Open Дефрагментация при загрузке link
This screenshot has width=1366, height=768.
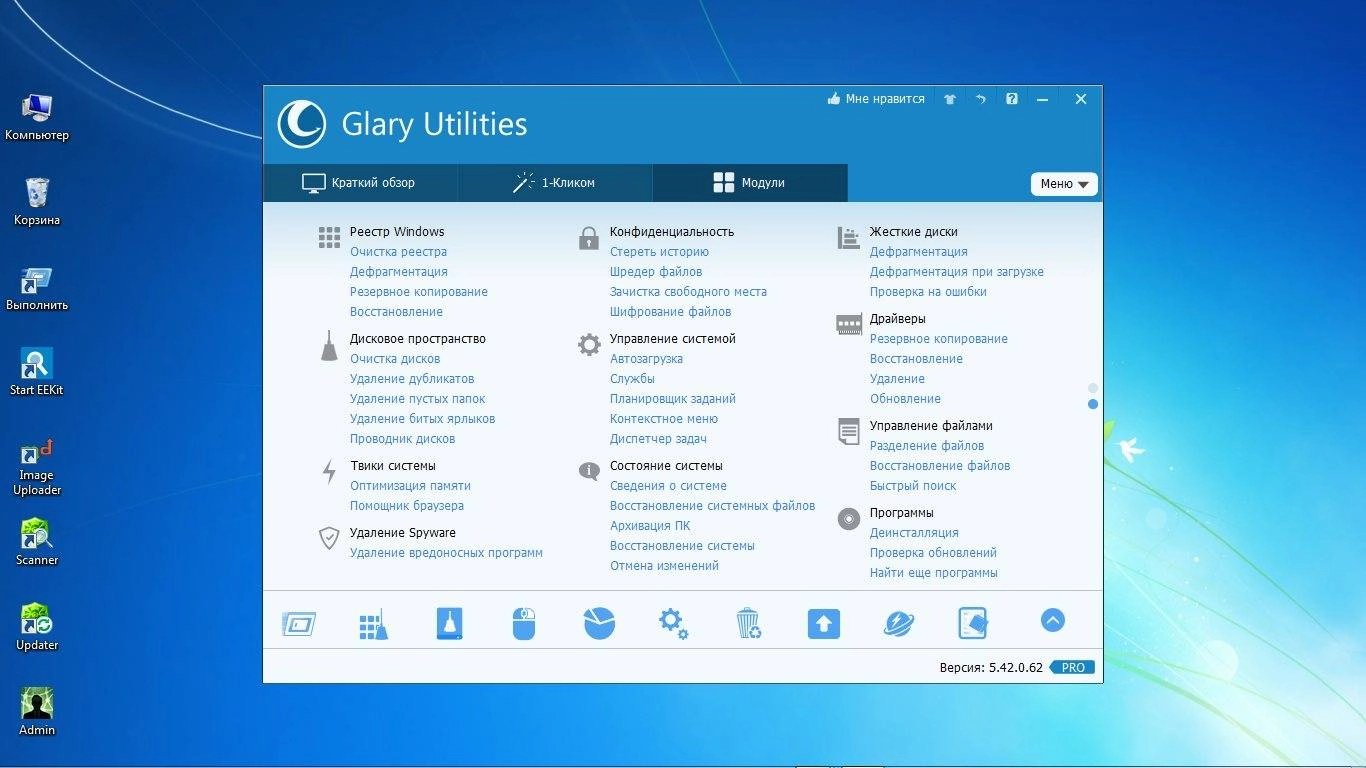[x=956, y=272]
